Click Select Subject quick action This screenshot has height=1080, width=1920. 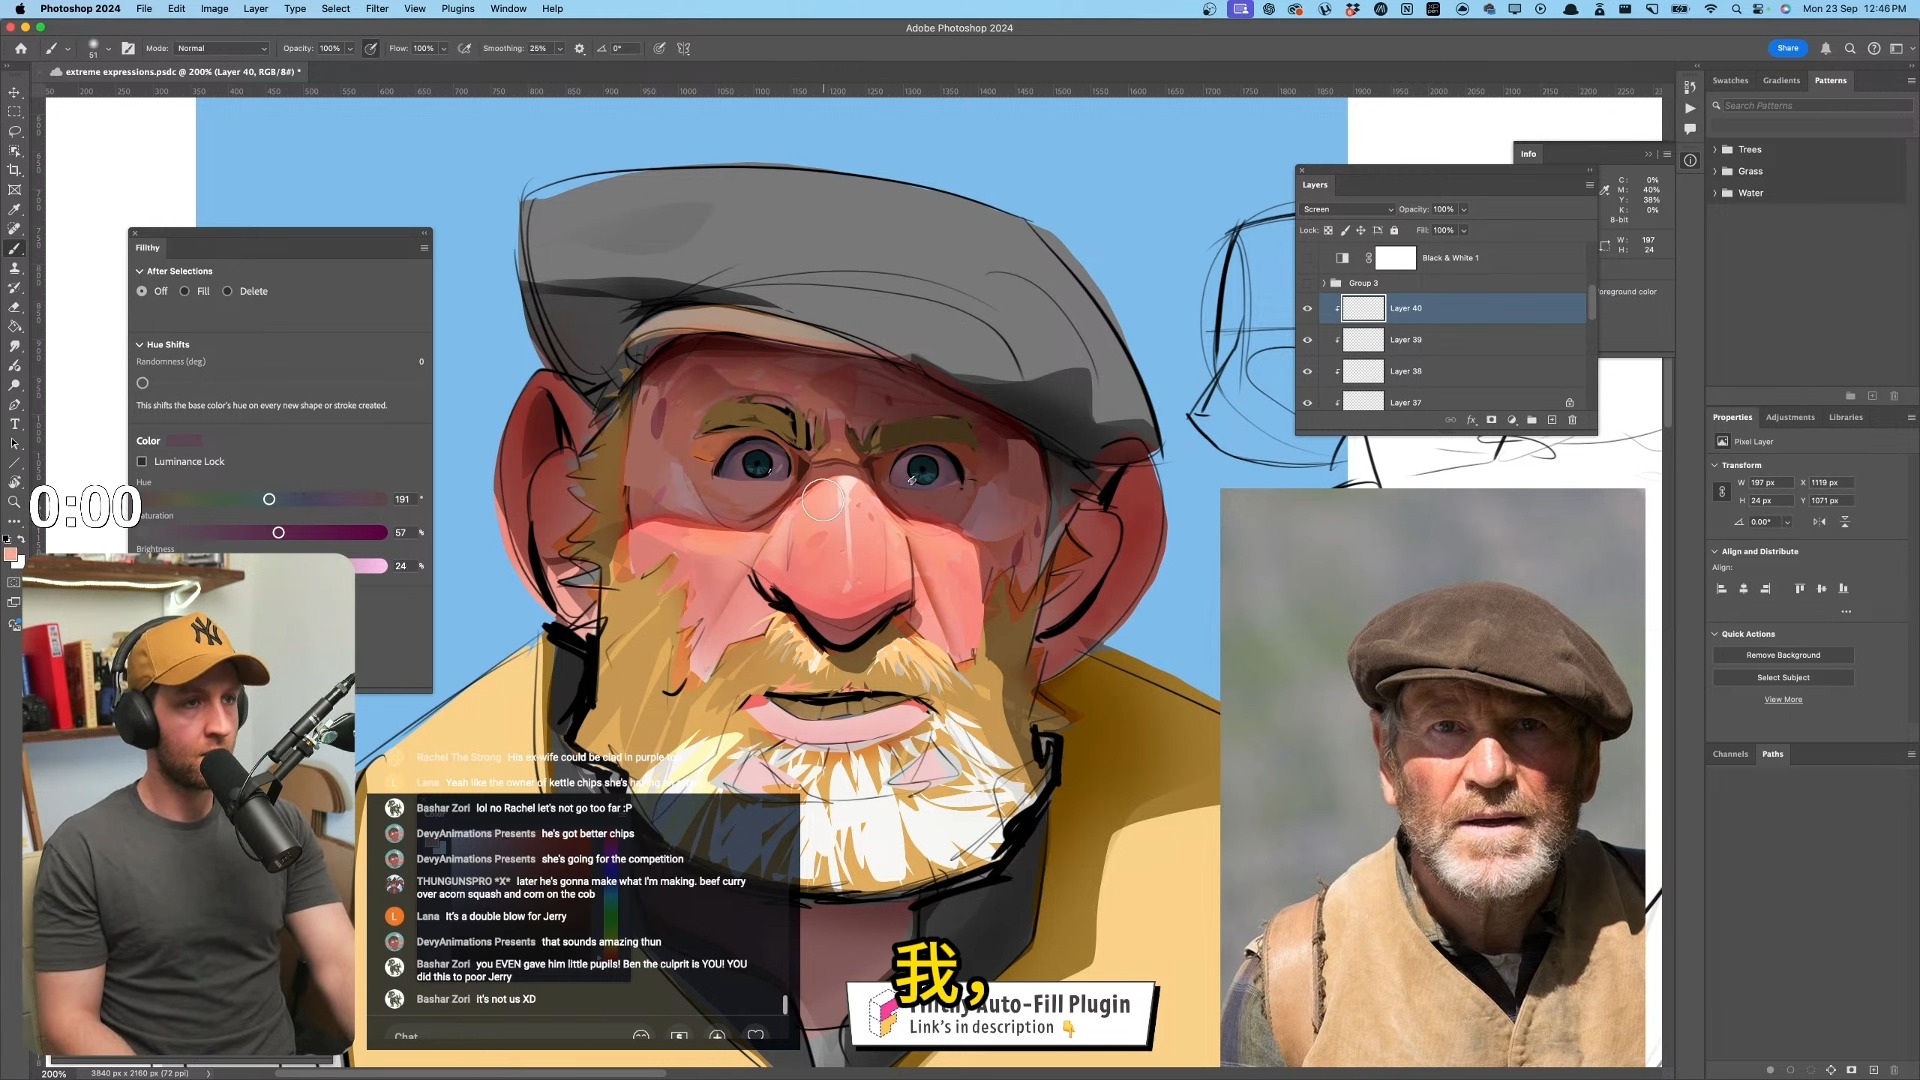click(x=1783, y=678)
